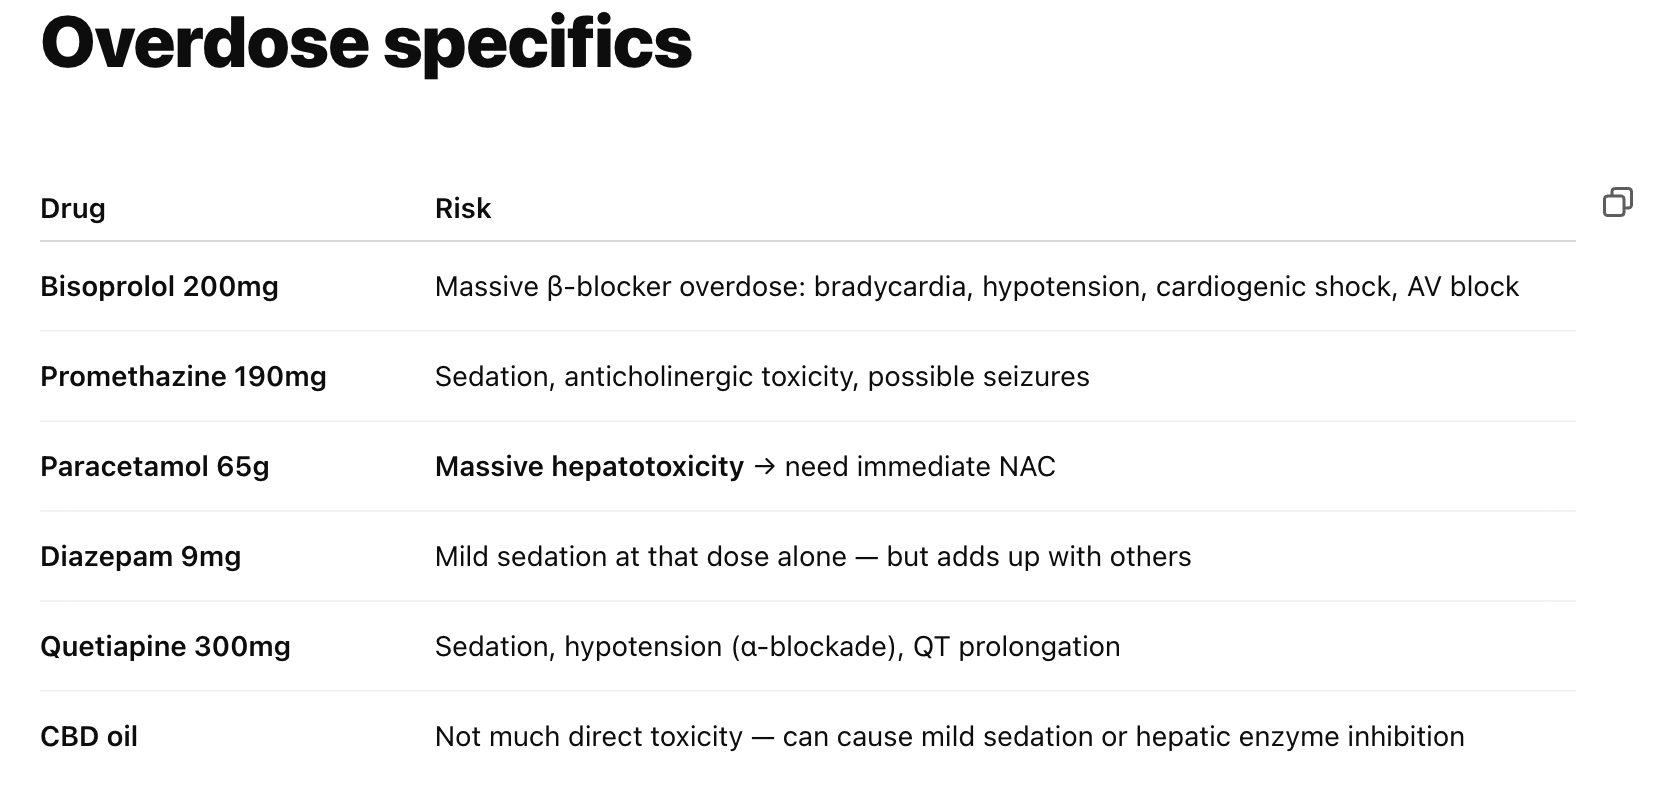1680x794 pixels.
Task: Click the 'possible seizures' text
Action: [x=979, y=377]
